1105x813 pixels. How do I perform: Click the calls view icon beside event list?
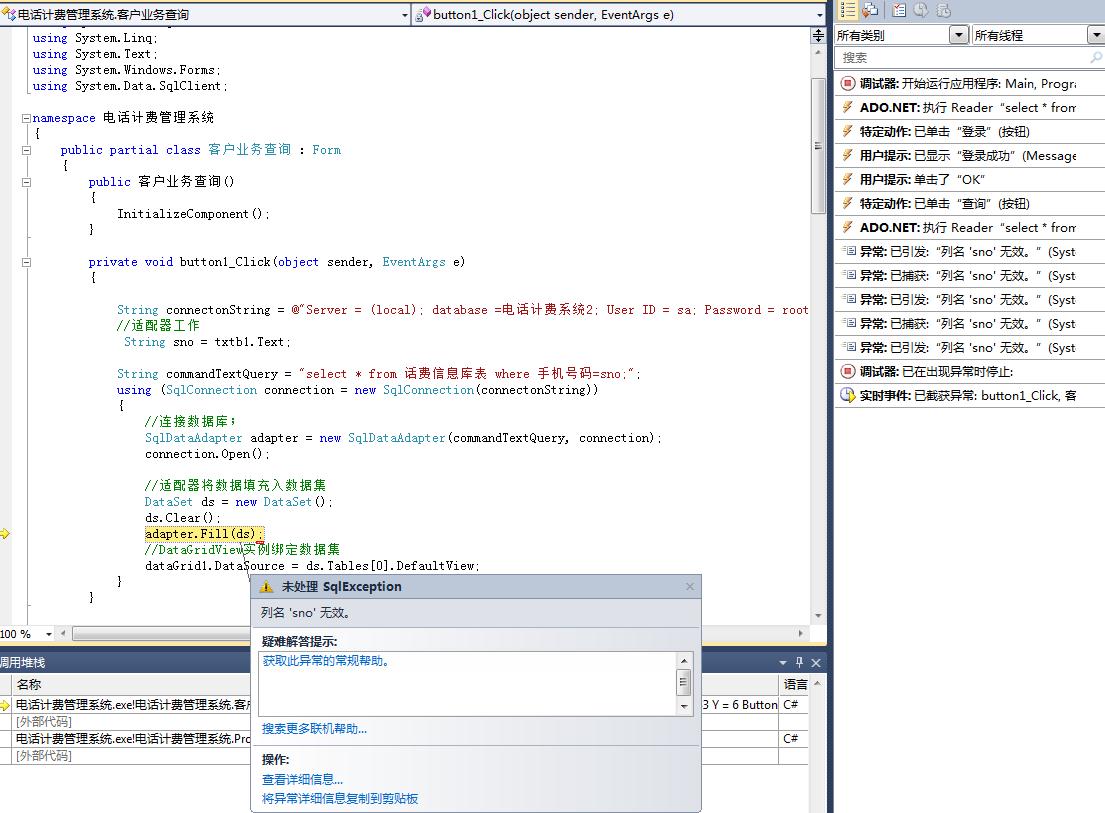pos(870,10)
